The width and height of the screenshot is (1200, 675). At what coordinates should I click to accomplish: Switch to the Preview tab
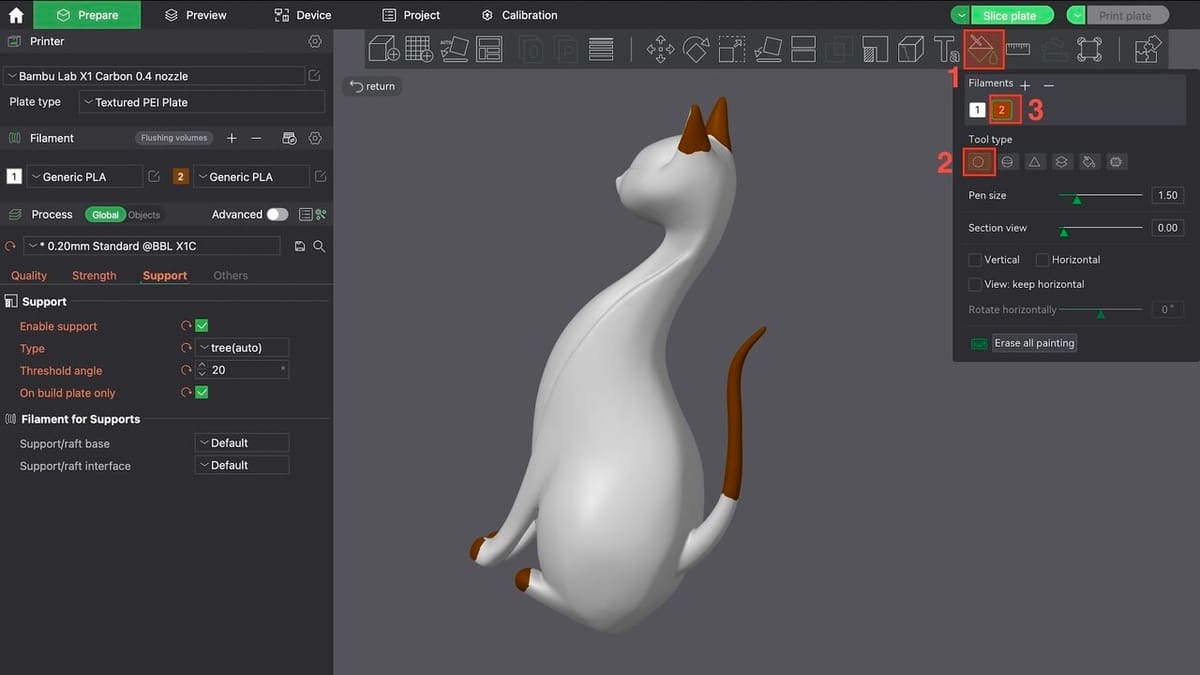[196, 15]
